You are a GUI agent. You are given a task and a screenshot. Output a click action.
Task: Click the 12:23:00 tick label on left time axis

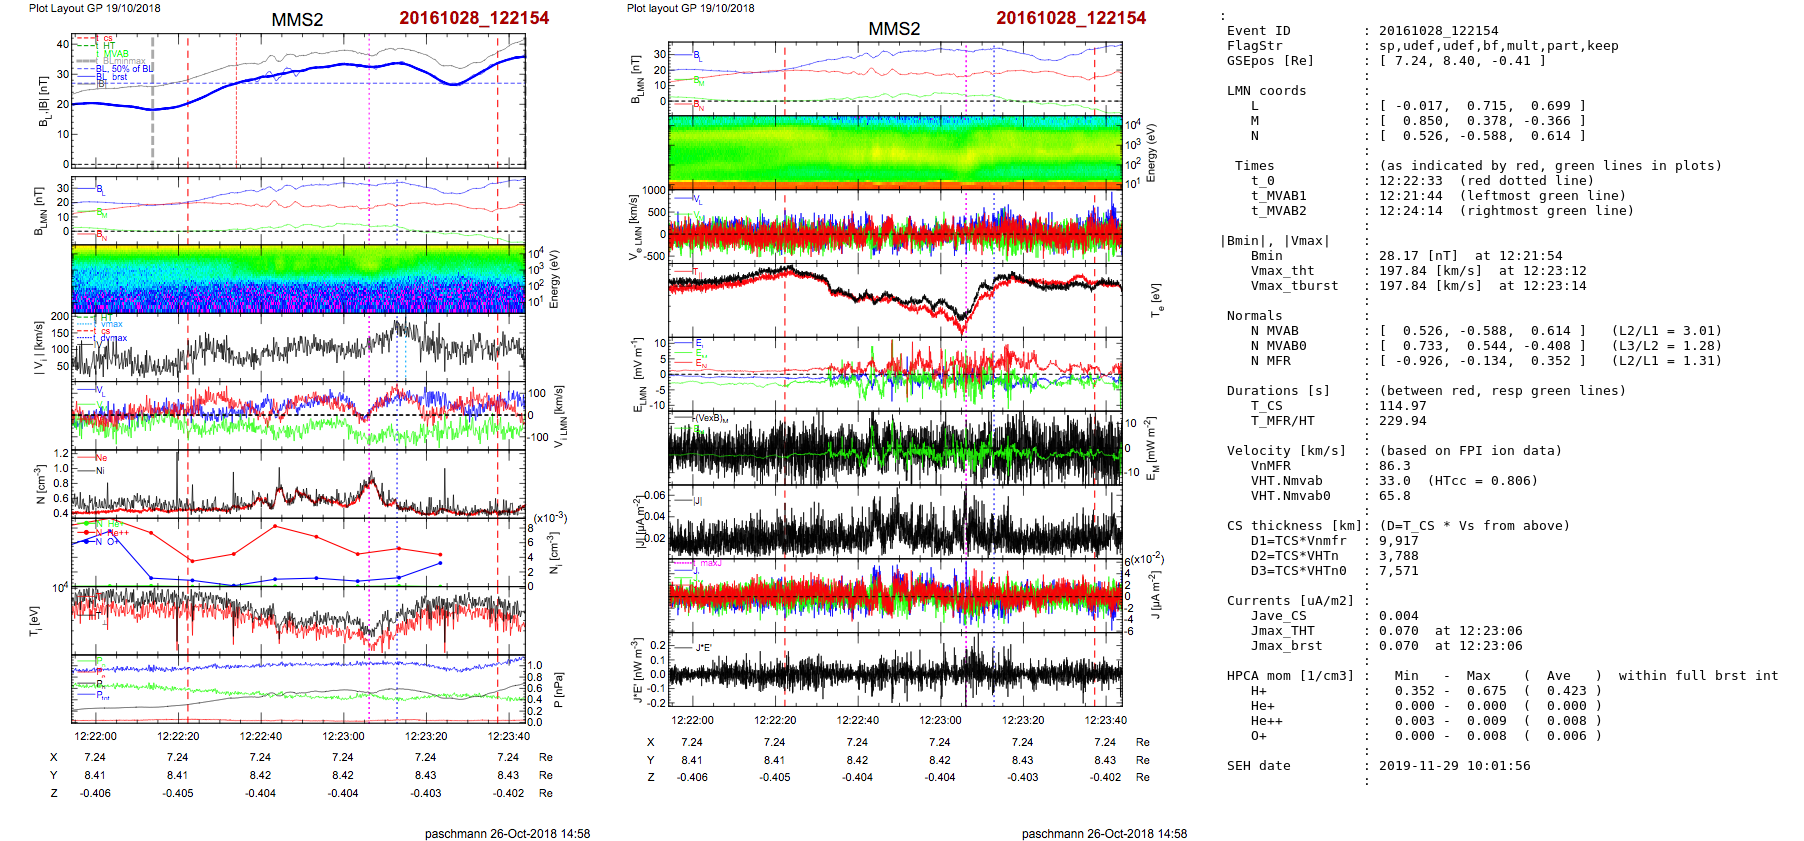coord(343,736)
